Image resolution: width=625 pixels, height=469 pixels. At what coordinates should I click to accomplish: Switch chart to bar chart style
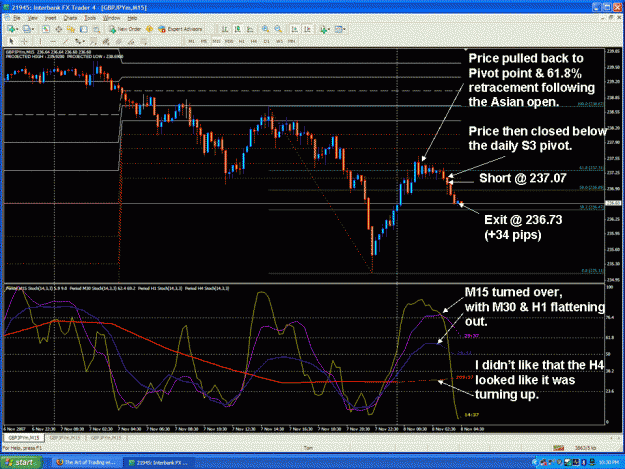point(225,29)
